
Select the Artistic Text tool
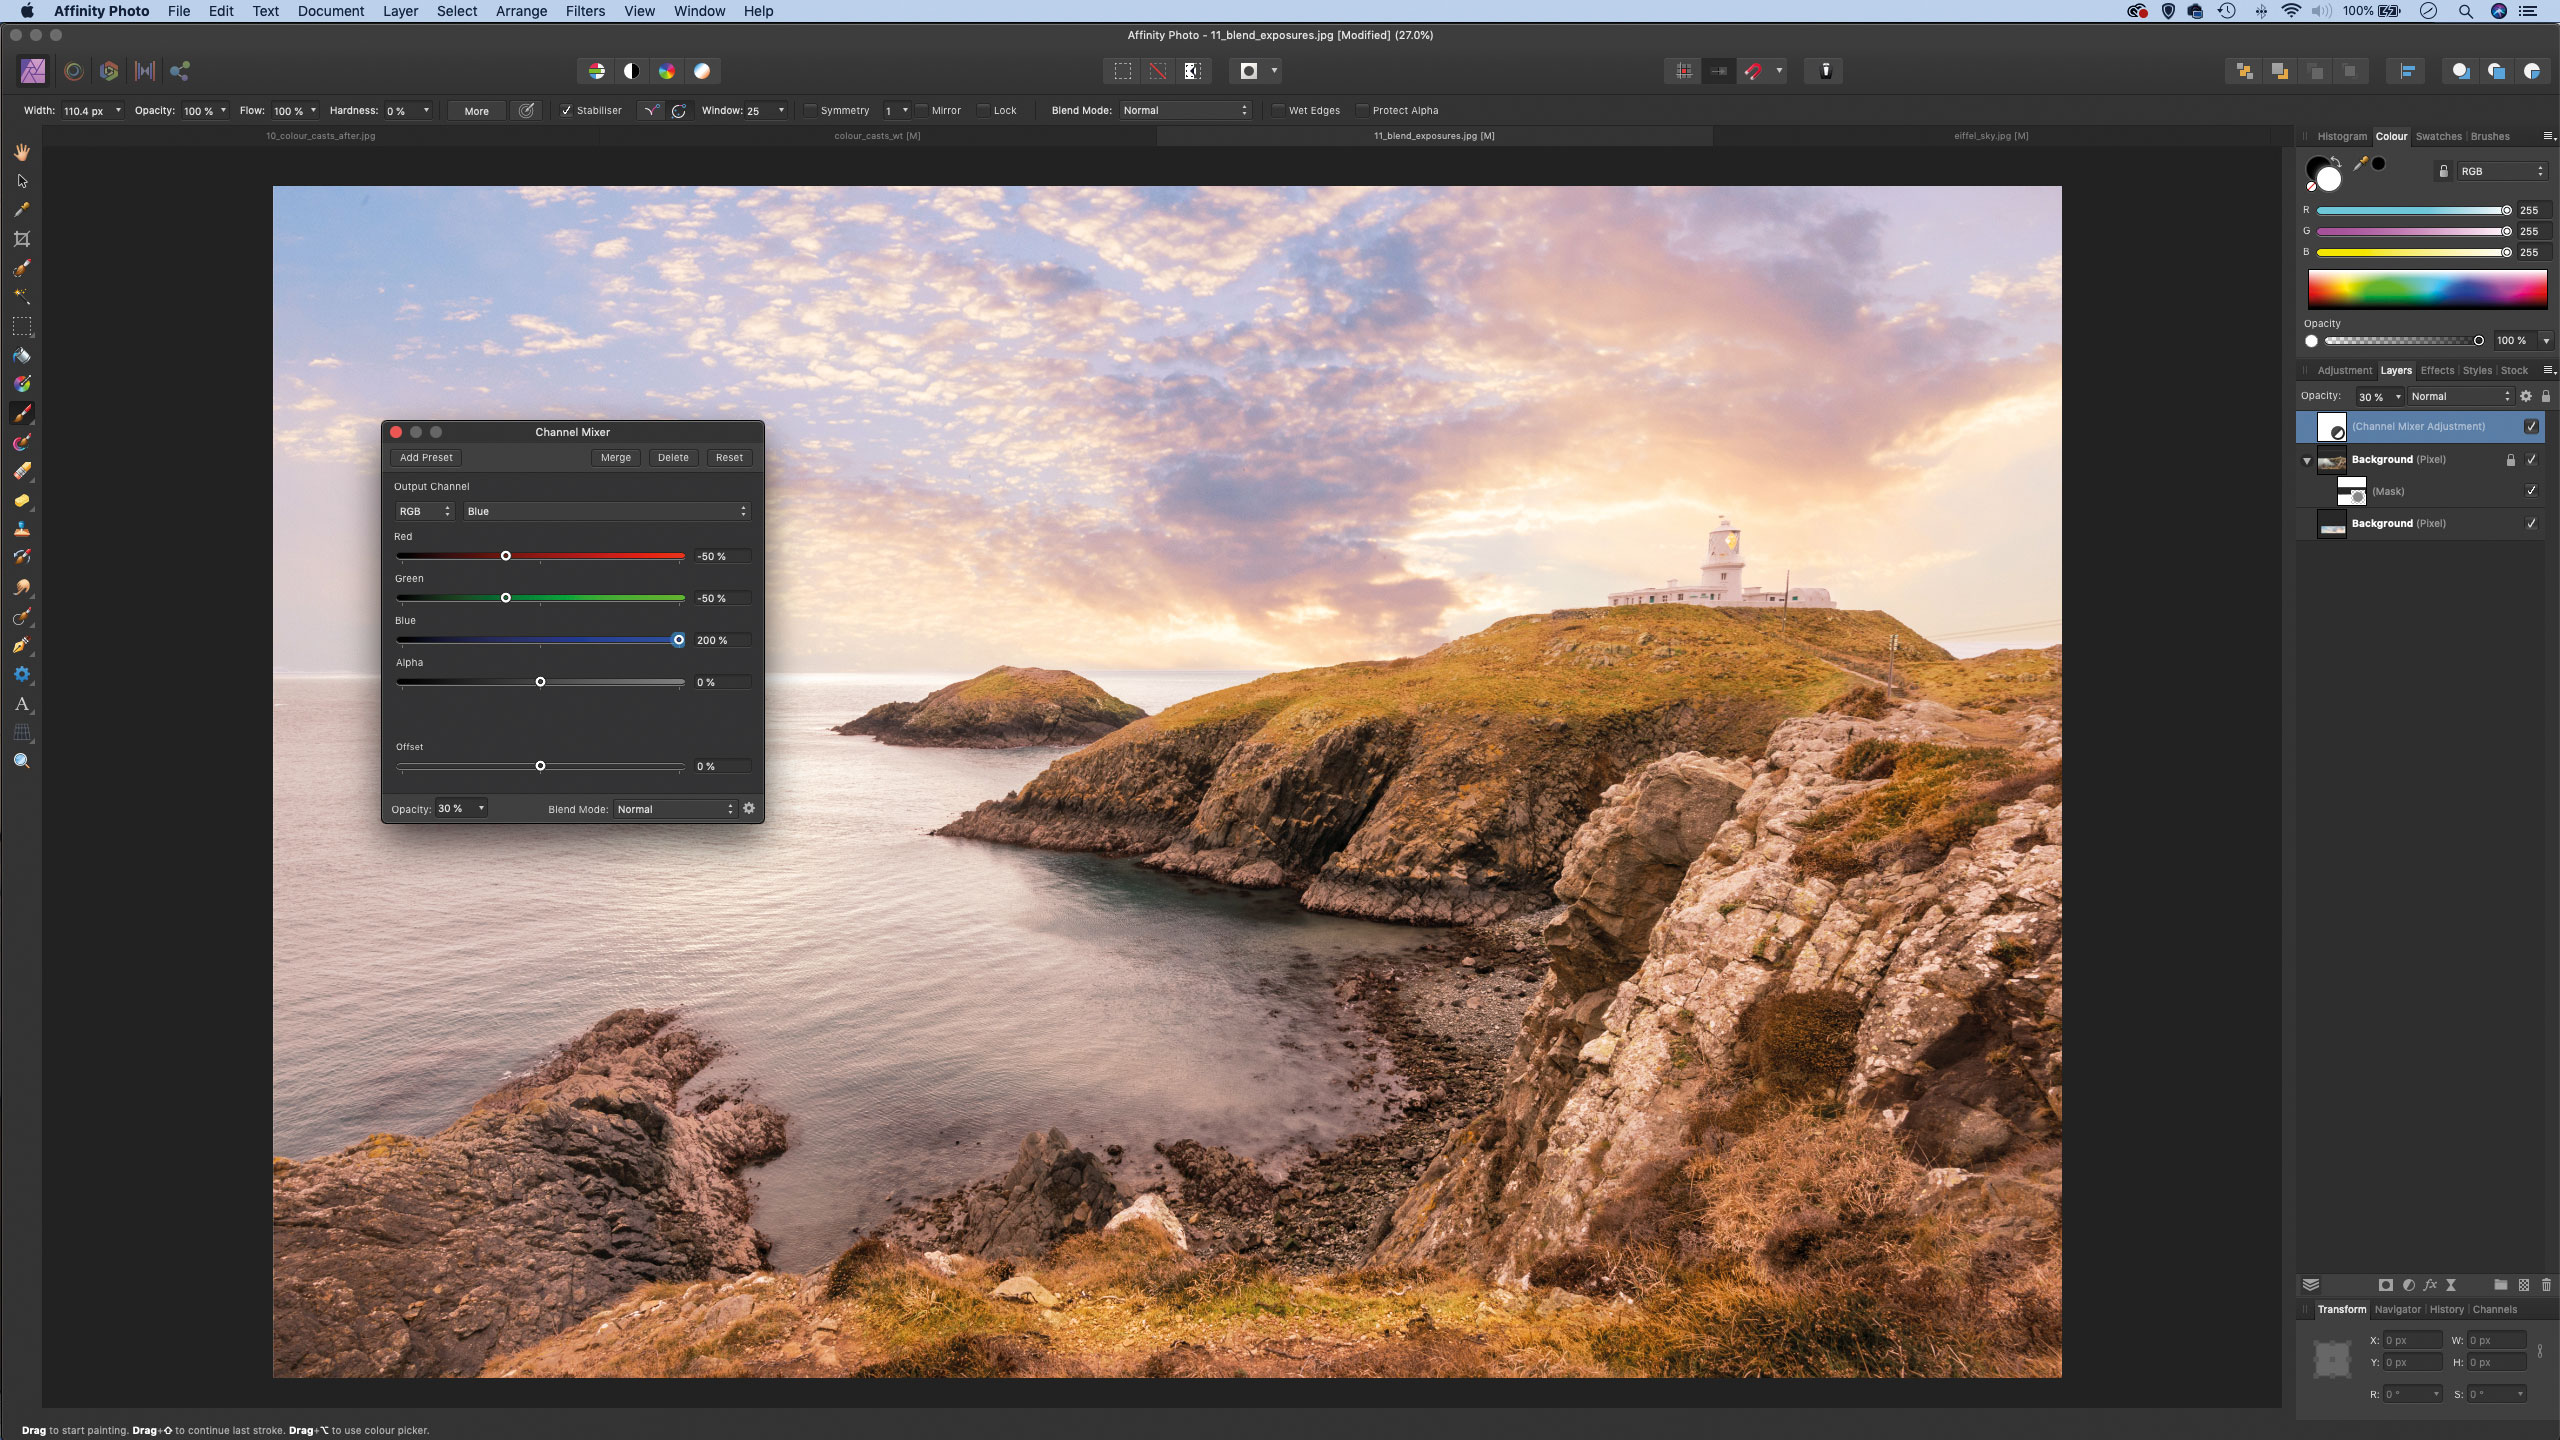[22, 704]
